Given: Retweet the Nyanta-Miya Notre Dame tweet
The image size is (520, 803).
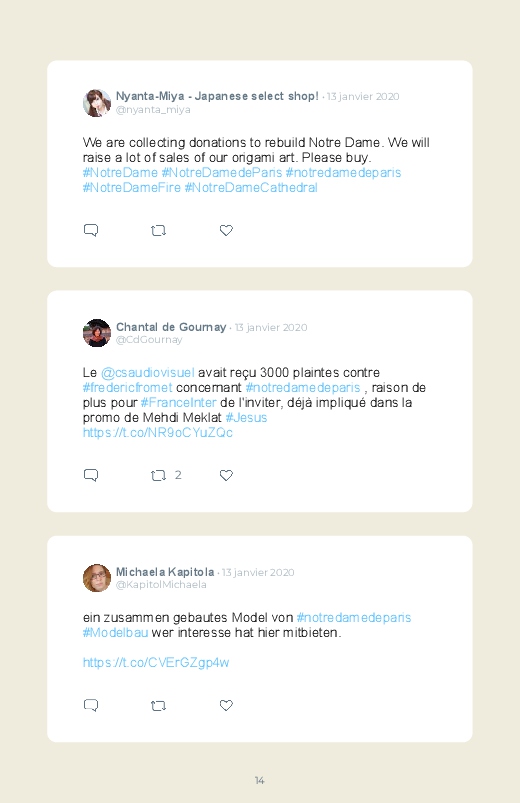Looking at the screenshot, I should 158,231.
